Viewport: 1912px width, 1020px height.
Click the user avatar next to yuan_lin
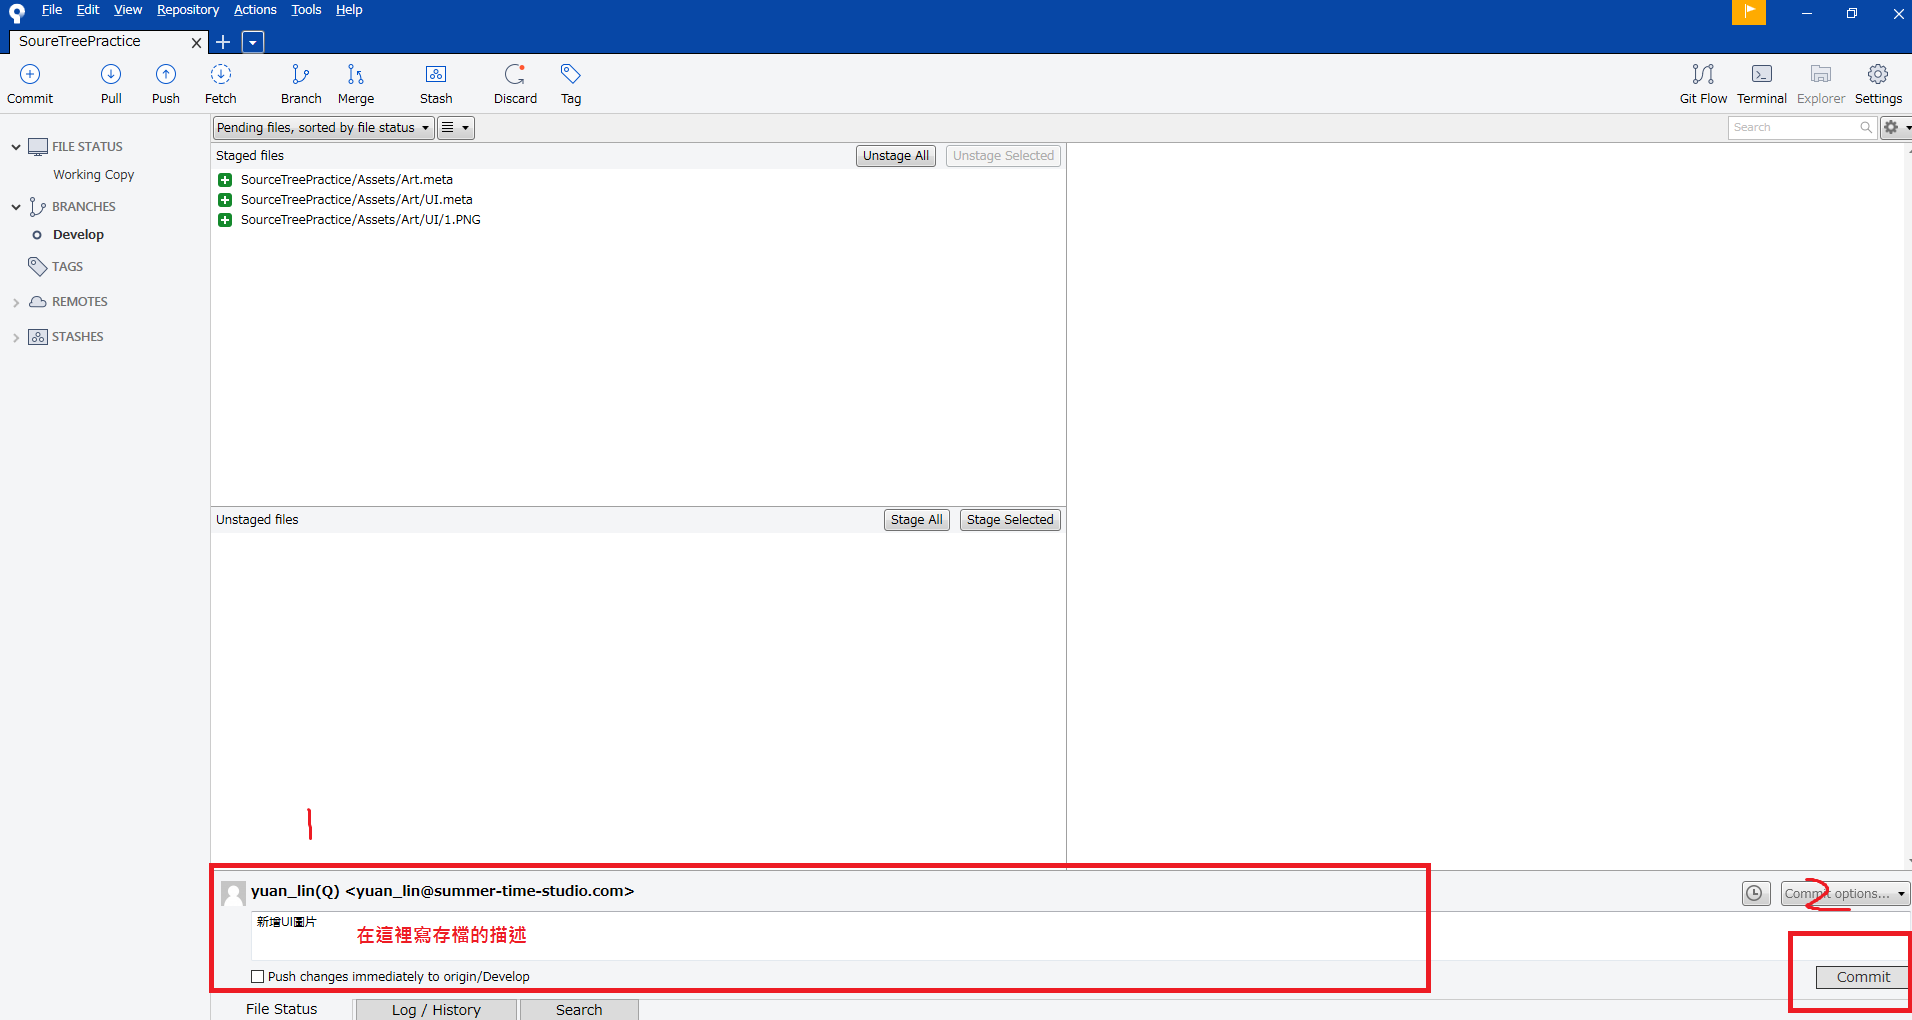point(234,893)
